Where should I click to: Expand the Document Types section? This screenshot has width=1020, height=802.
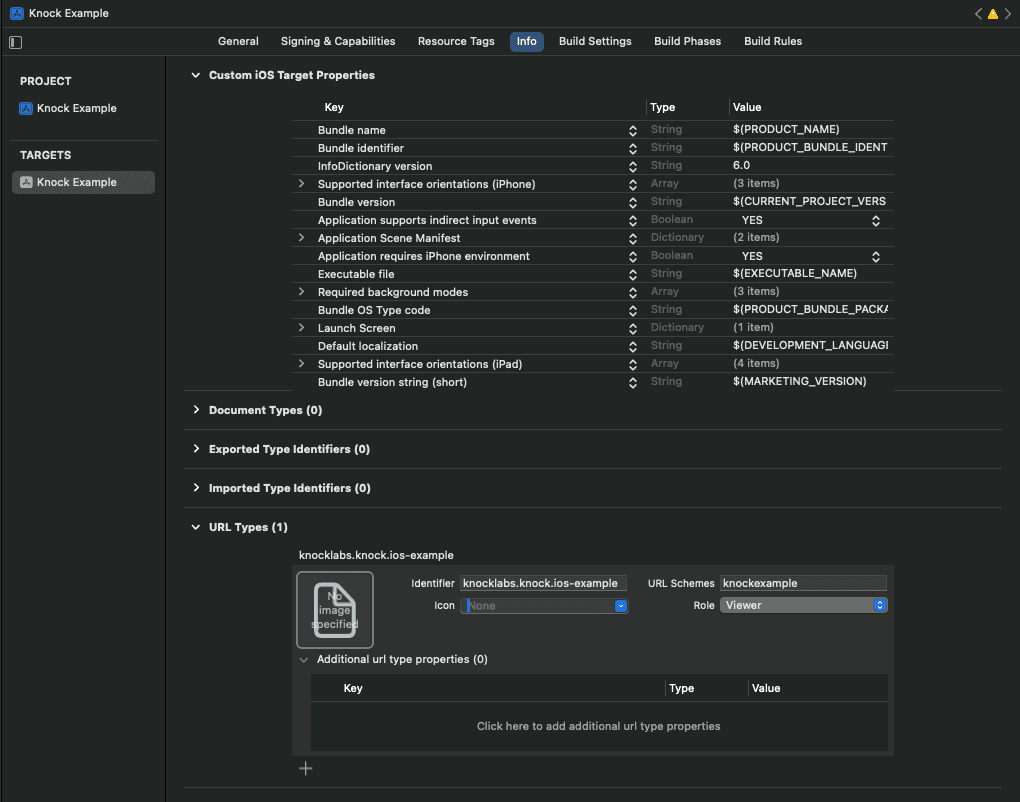[x=196, y=410]
